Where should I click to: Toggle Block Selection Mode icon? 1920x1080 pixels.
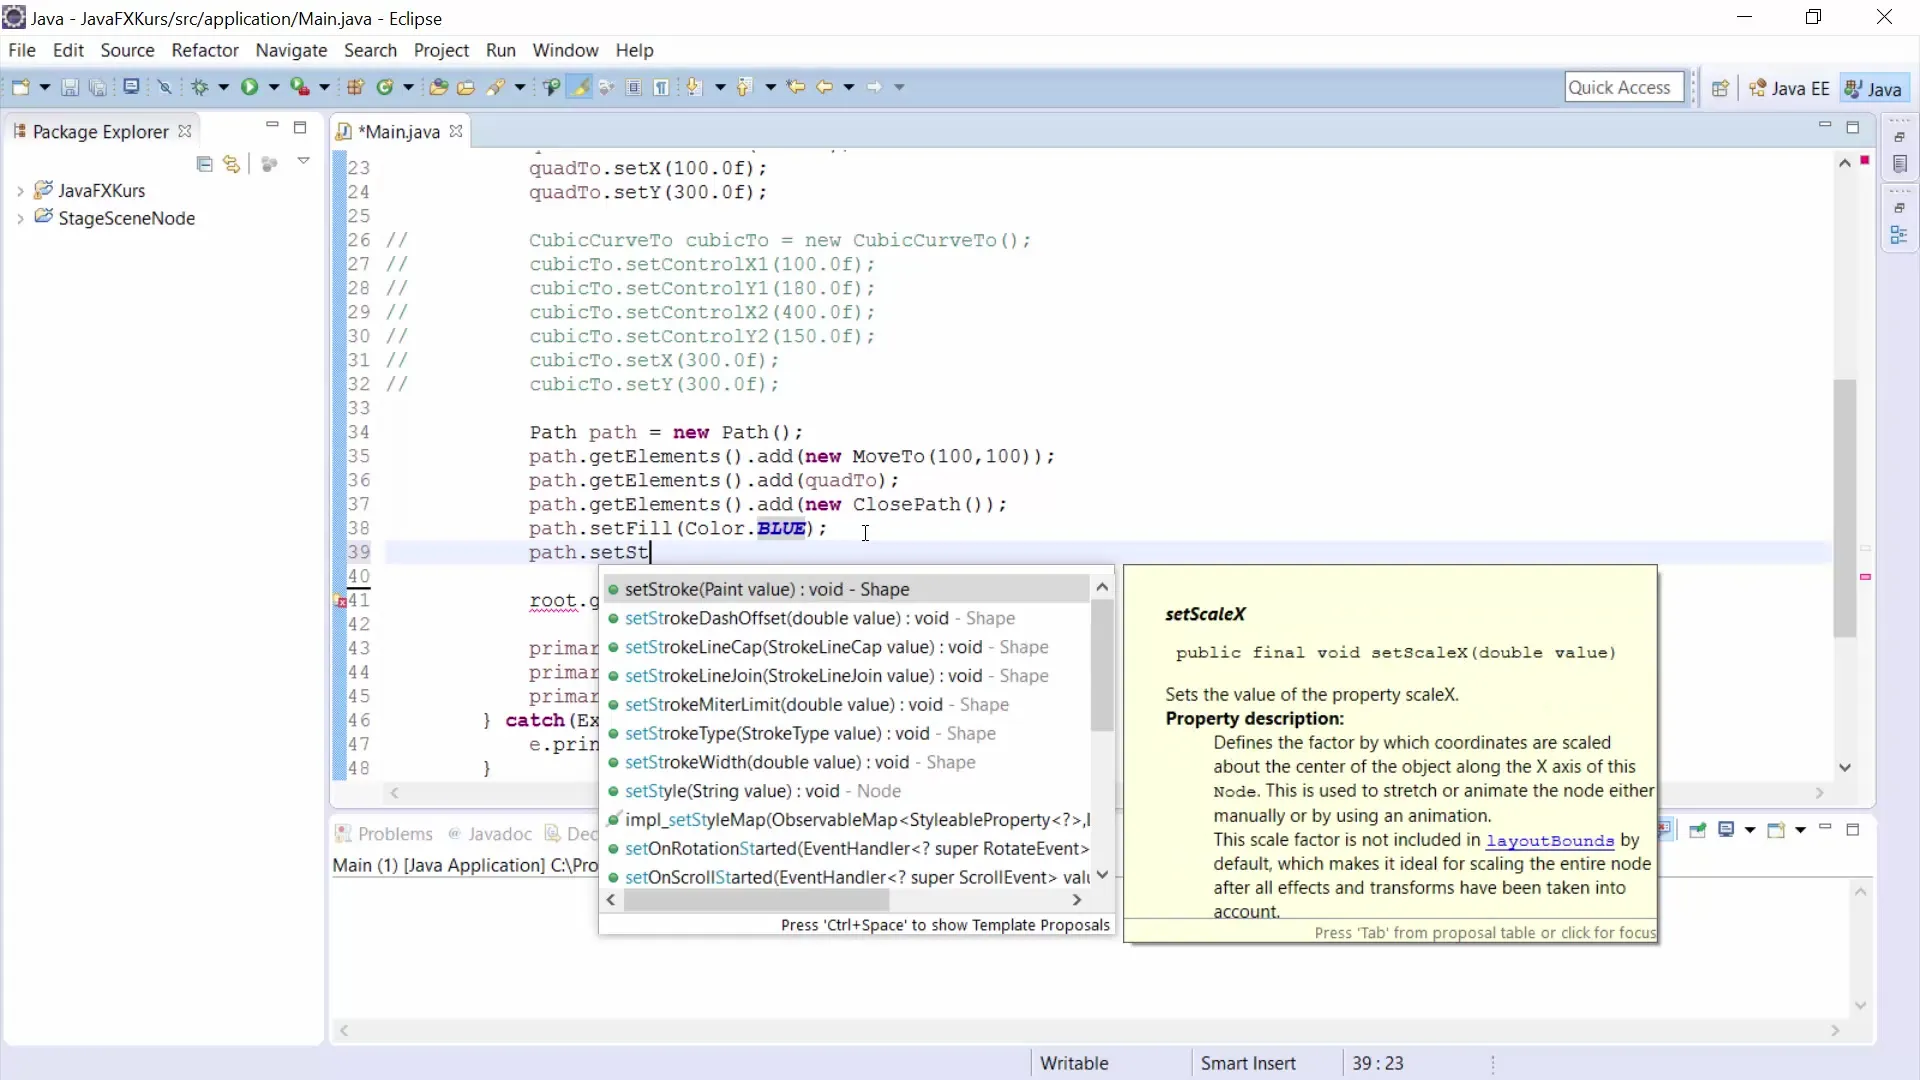tap(634, 88)
